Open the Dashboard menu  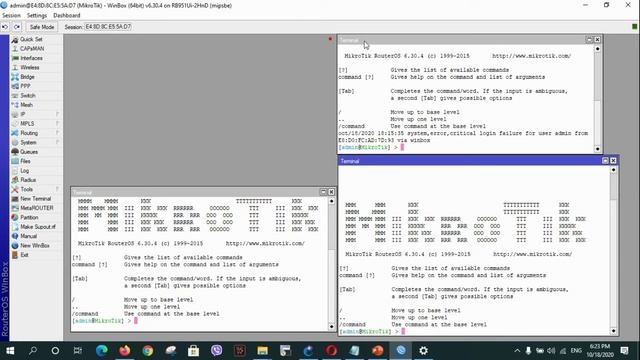point(67,16)
